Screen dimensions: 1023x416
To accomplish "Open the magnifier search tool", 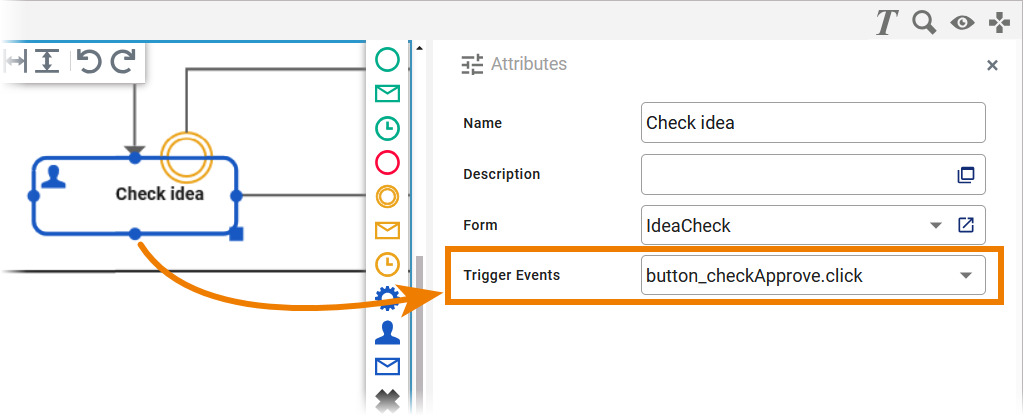I will pos(924,23).
